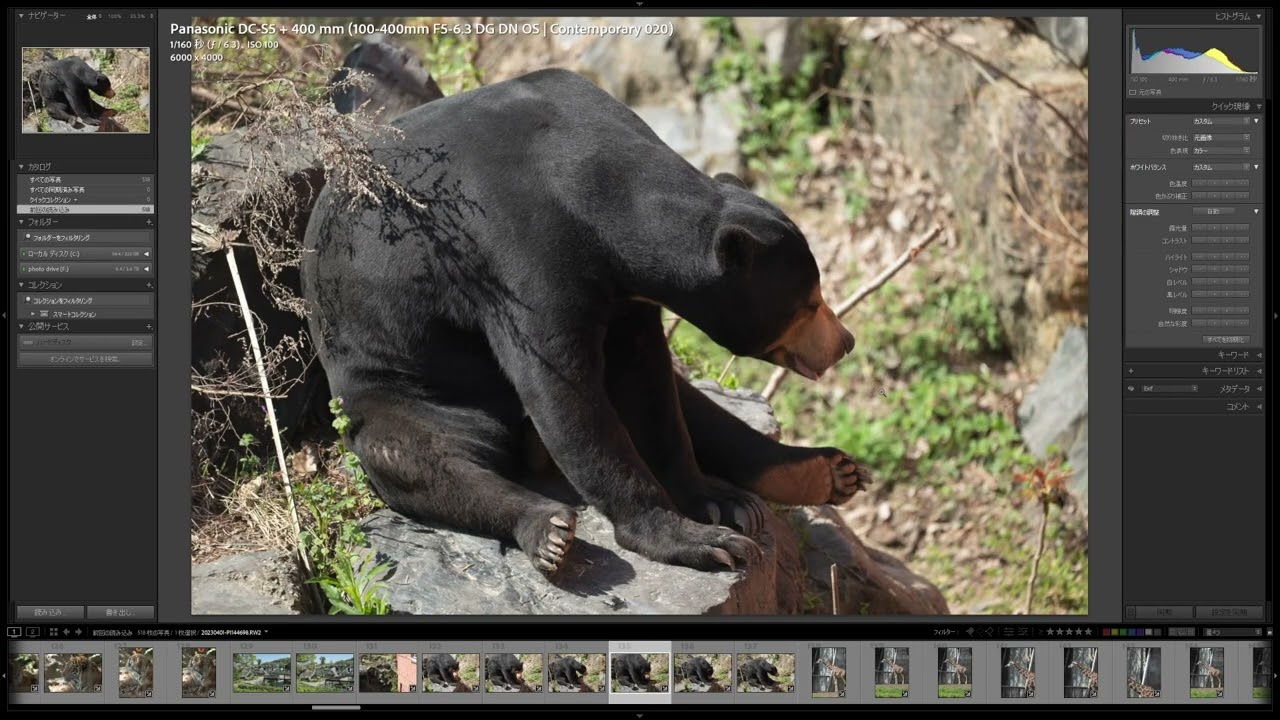Viewport: 1280px width, 720px height.
Task: Collapse the クイック現像 panel
Action: 1257,106
